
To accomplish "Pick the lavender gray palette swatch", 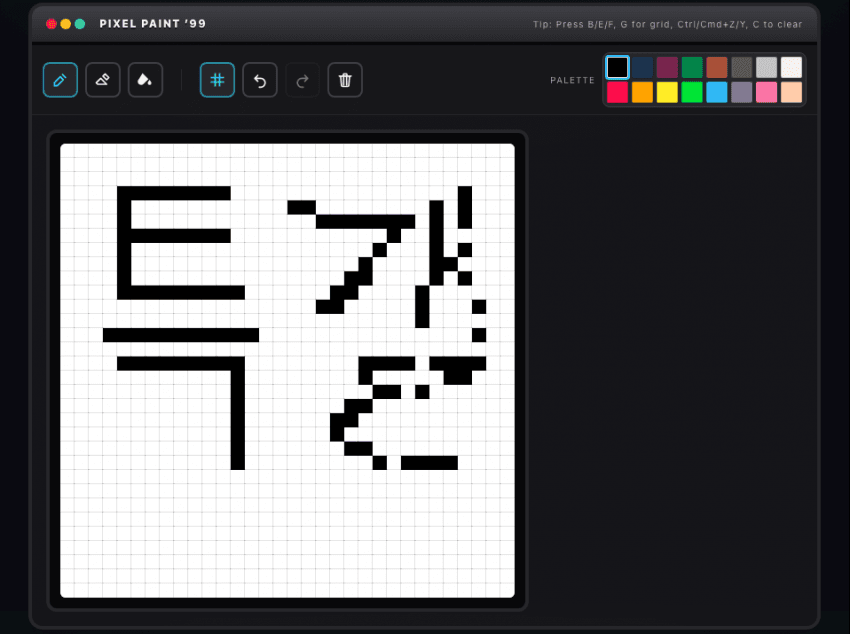I will pyautogui.click(x=742, y=92).
